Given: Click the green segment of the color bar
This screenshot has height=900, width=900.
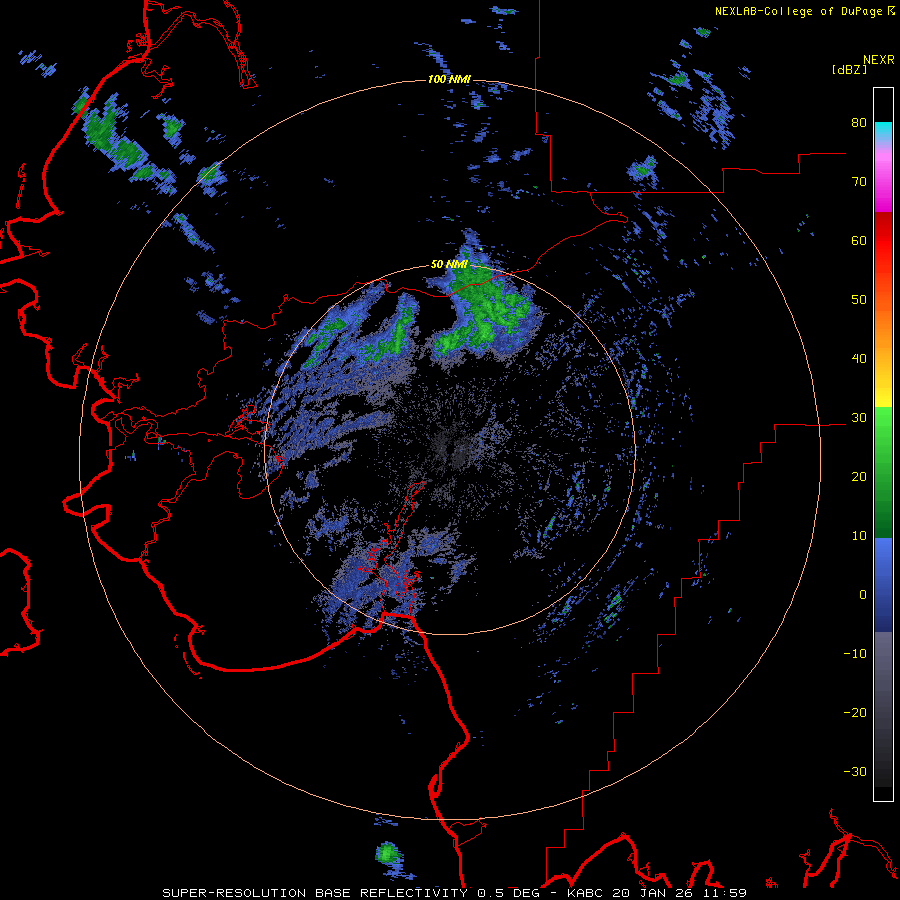Looking at the screenshot, I should [x=883, y=472].
